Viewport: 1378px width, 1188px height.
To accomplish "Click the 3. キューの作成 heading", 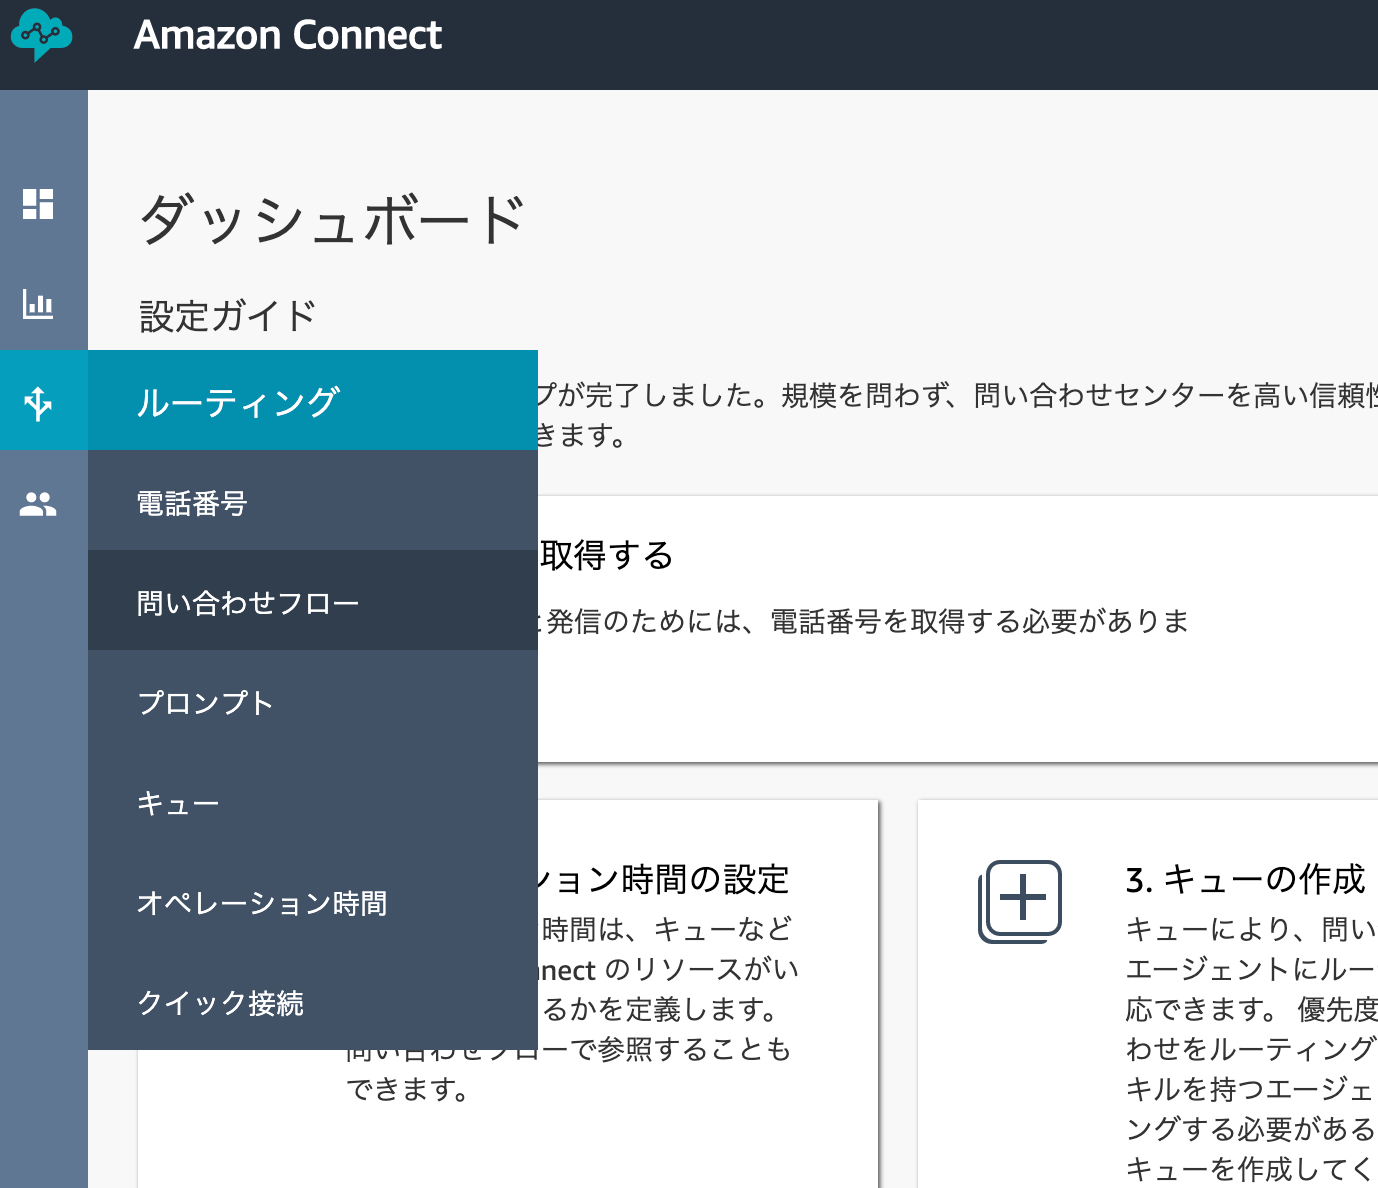I will click(x=1245, y=879).
